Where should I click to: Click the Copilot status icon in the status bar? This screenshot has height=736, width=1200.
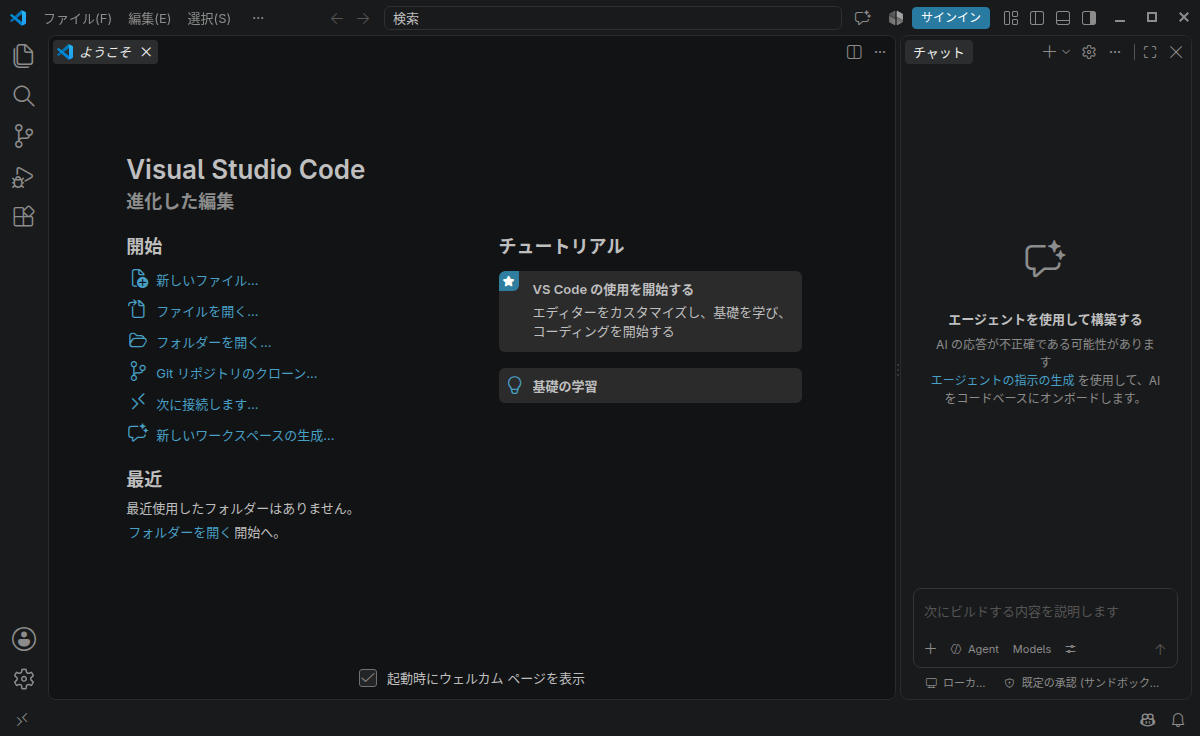coord(1147,719)
